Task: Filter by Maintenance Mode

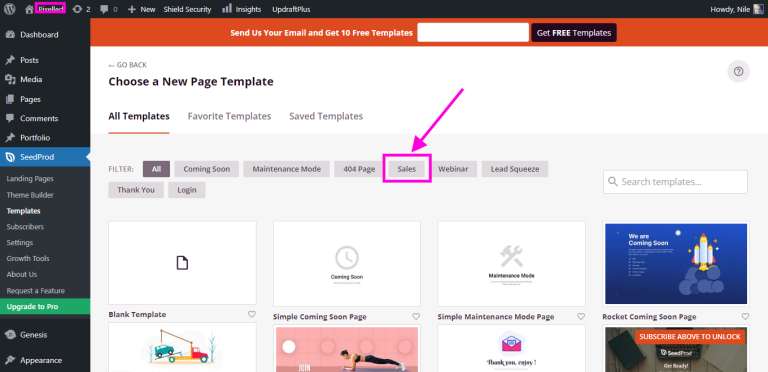Action: click(x=287, y=169)
